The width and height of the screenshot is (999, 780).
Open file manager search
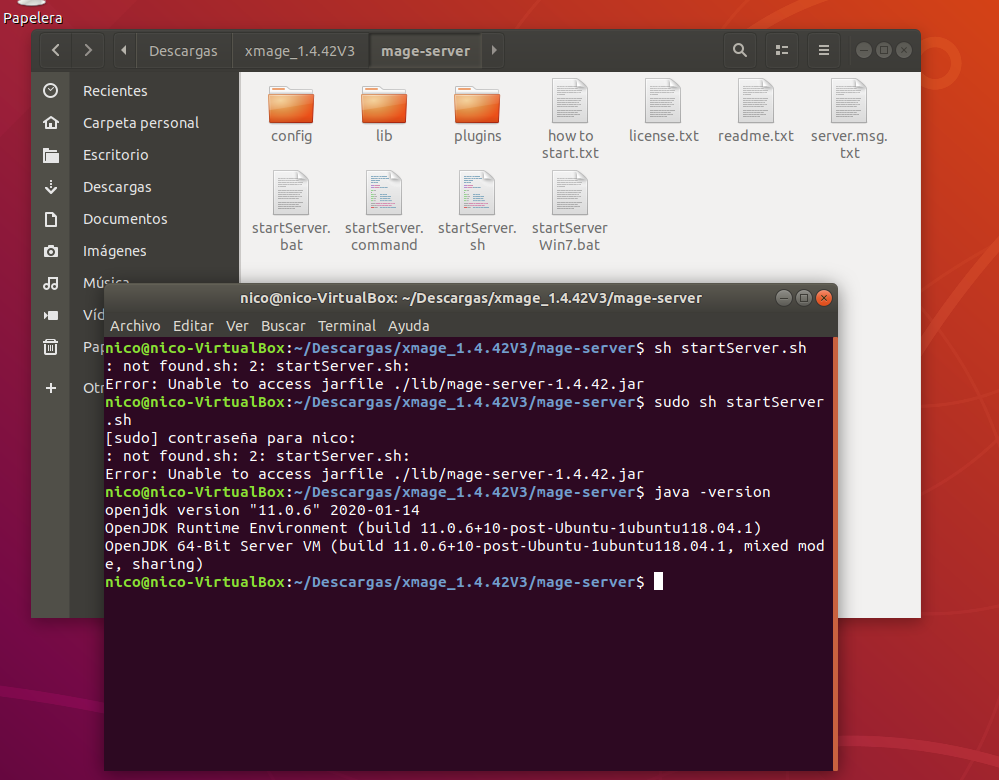coord(740,50)
